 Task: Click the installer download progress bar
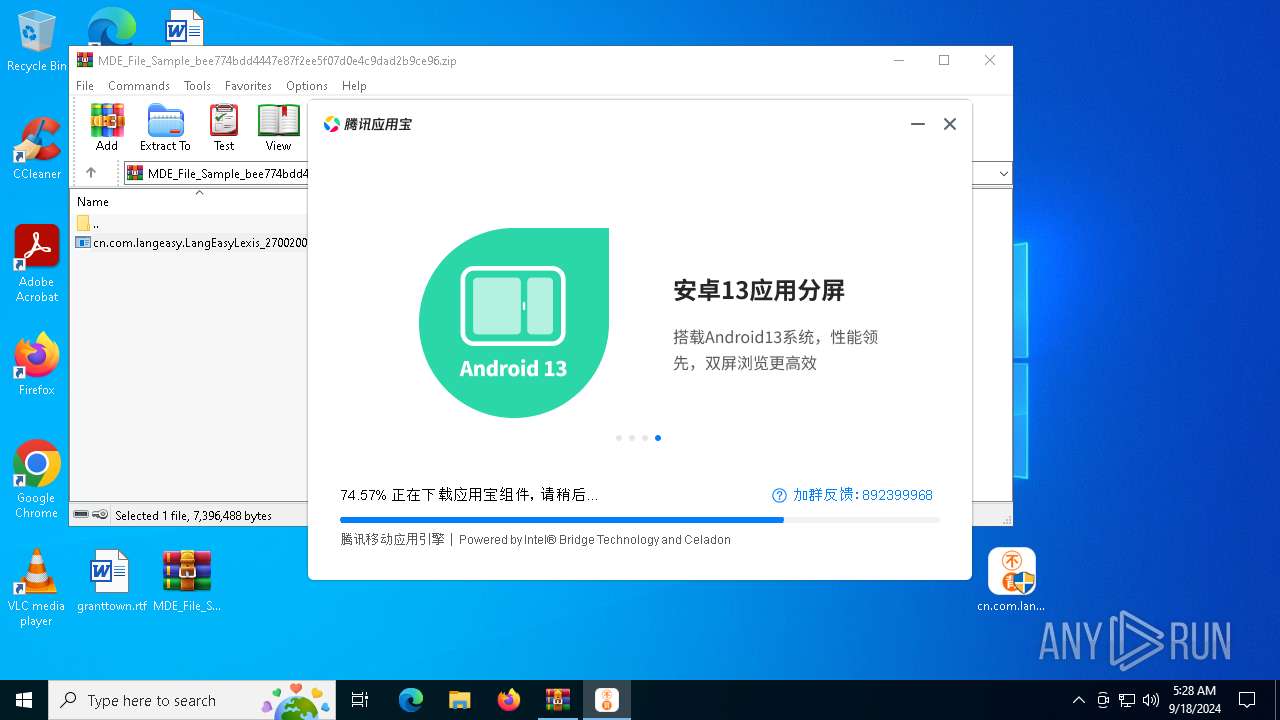tap(640, 520)
